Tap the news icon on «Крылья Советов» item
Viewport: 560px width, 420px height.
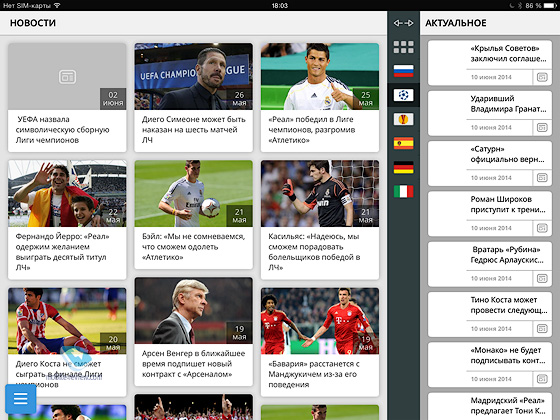click(542, 77)
